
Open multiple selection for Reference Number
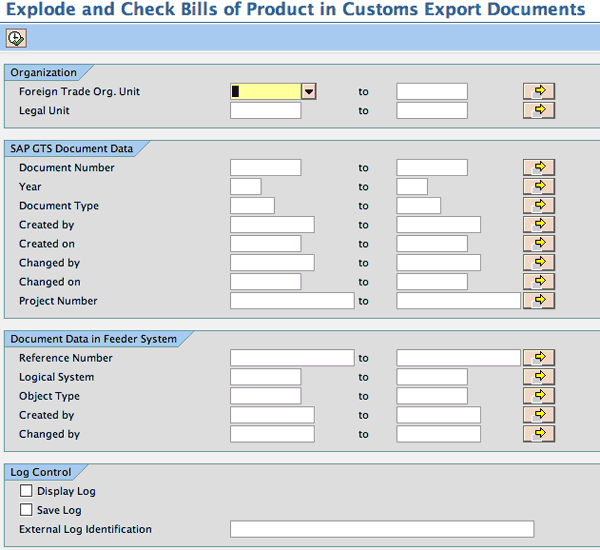click(x=539, y=357)
